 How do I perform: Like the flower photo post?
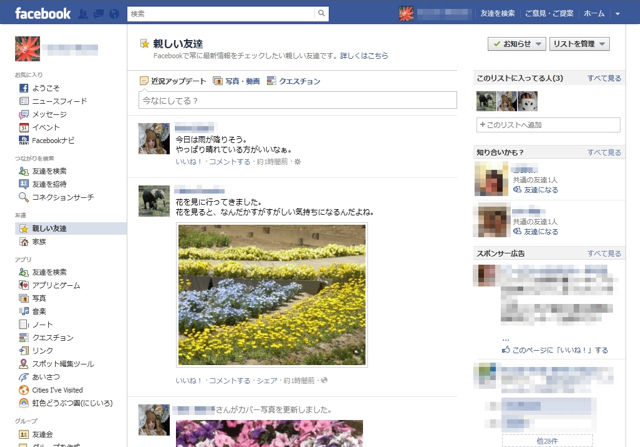(x=189, y=380)
